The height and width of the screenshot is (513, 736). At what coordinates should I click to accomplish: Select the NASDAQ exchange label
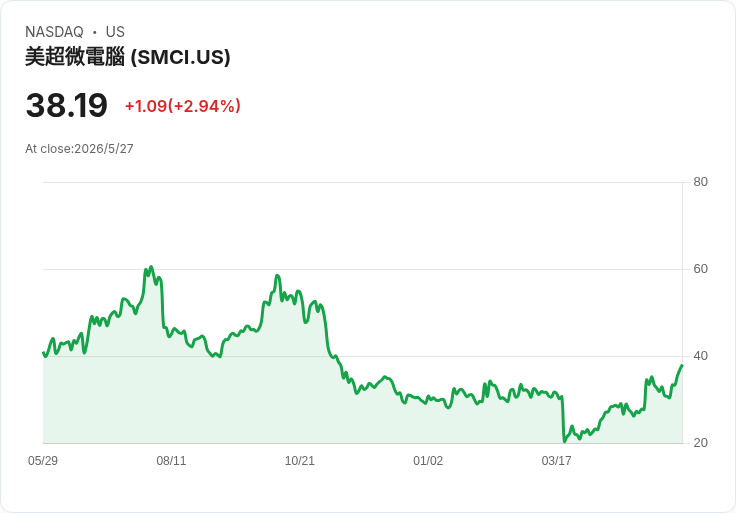pos(54,32)
